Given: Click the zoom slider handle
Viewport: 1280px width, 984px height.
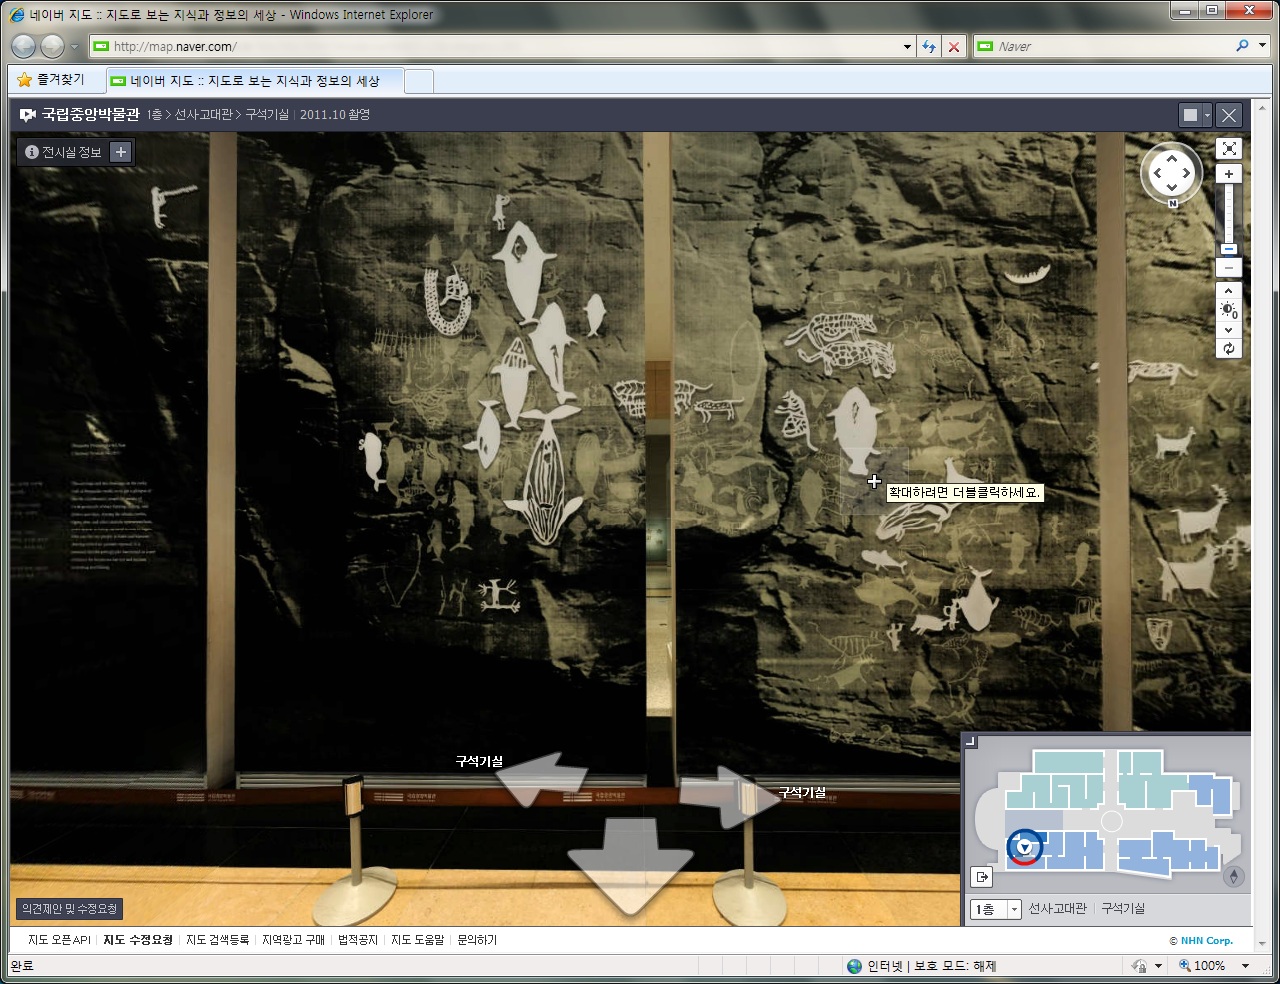Looking at the screenshot, I should 1229,249.
